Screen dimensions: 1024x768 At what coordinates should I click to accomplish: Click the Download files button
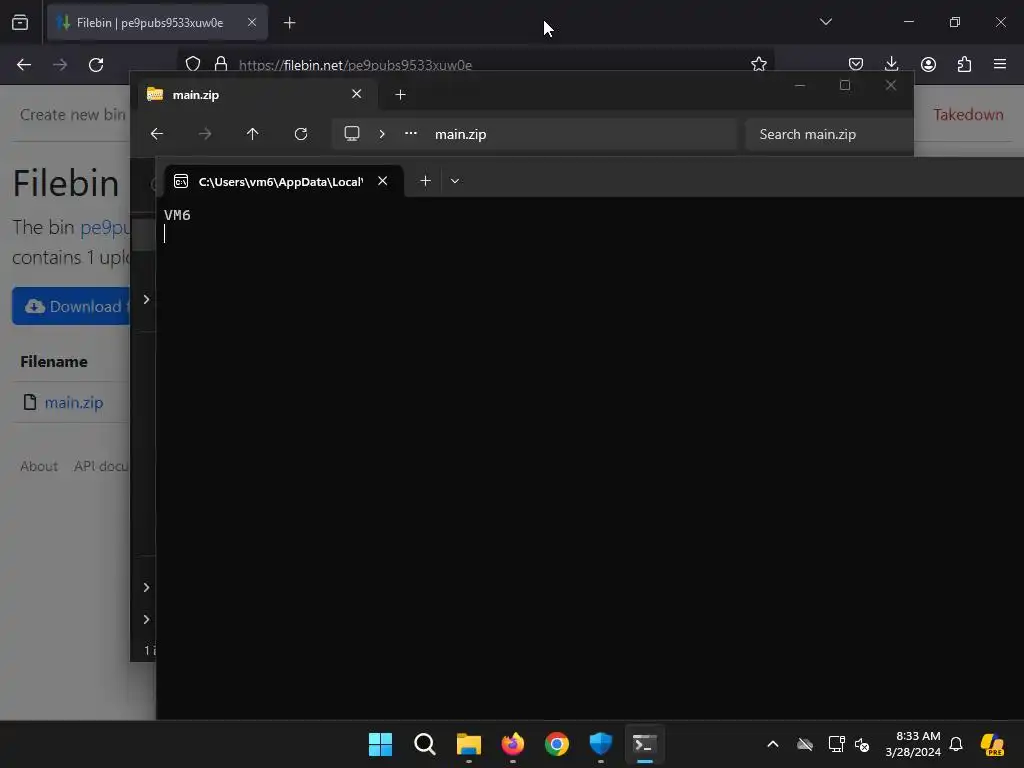click(x=71, y=306)
